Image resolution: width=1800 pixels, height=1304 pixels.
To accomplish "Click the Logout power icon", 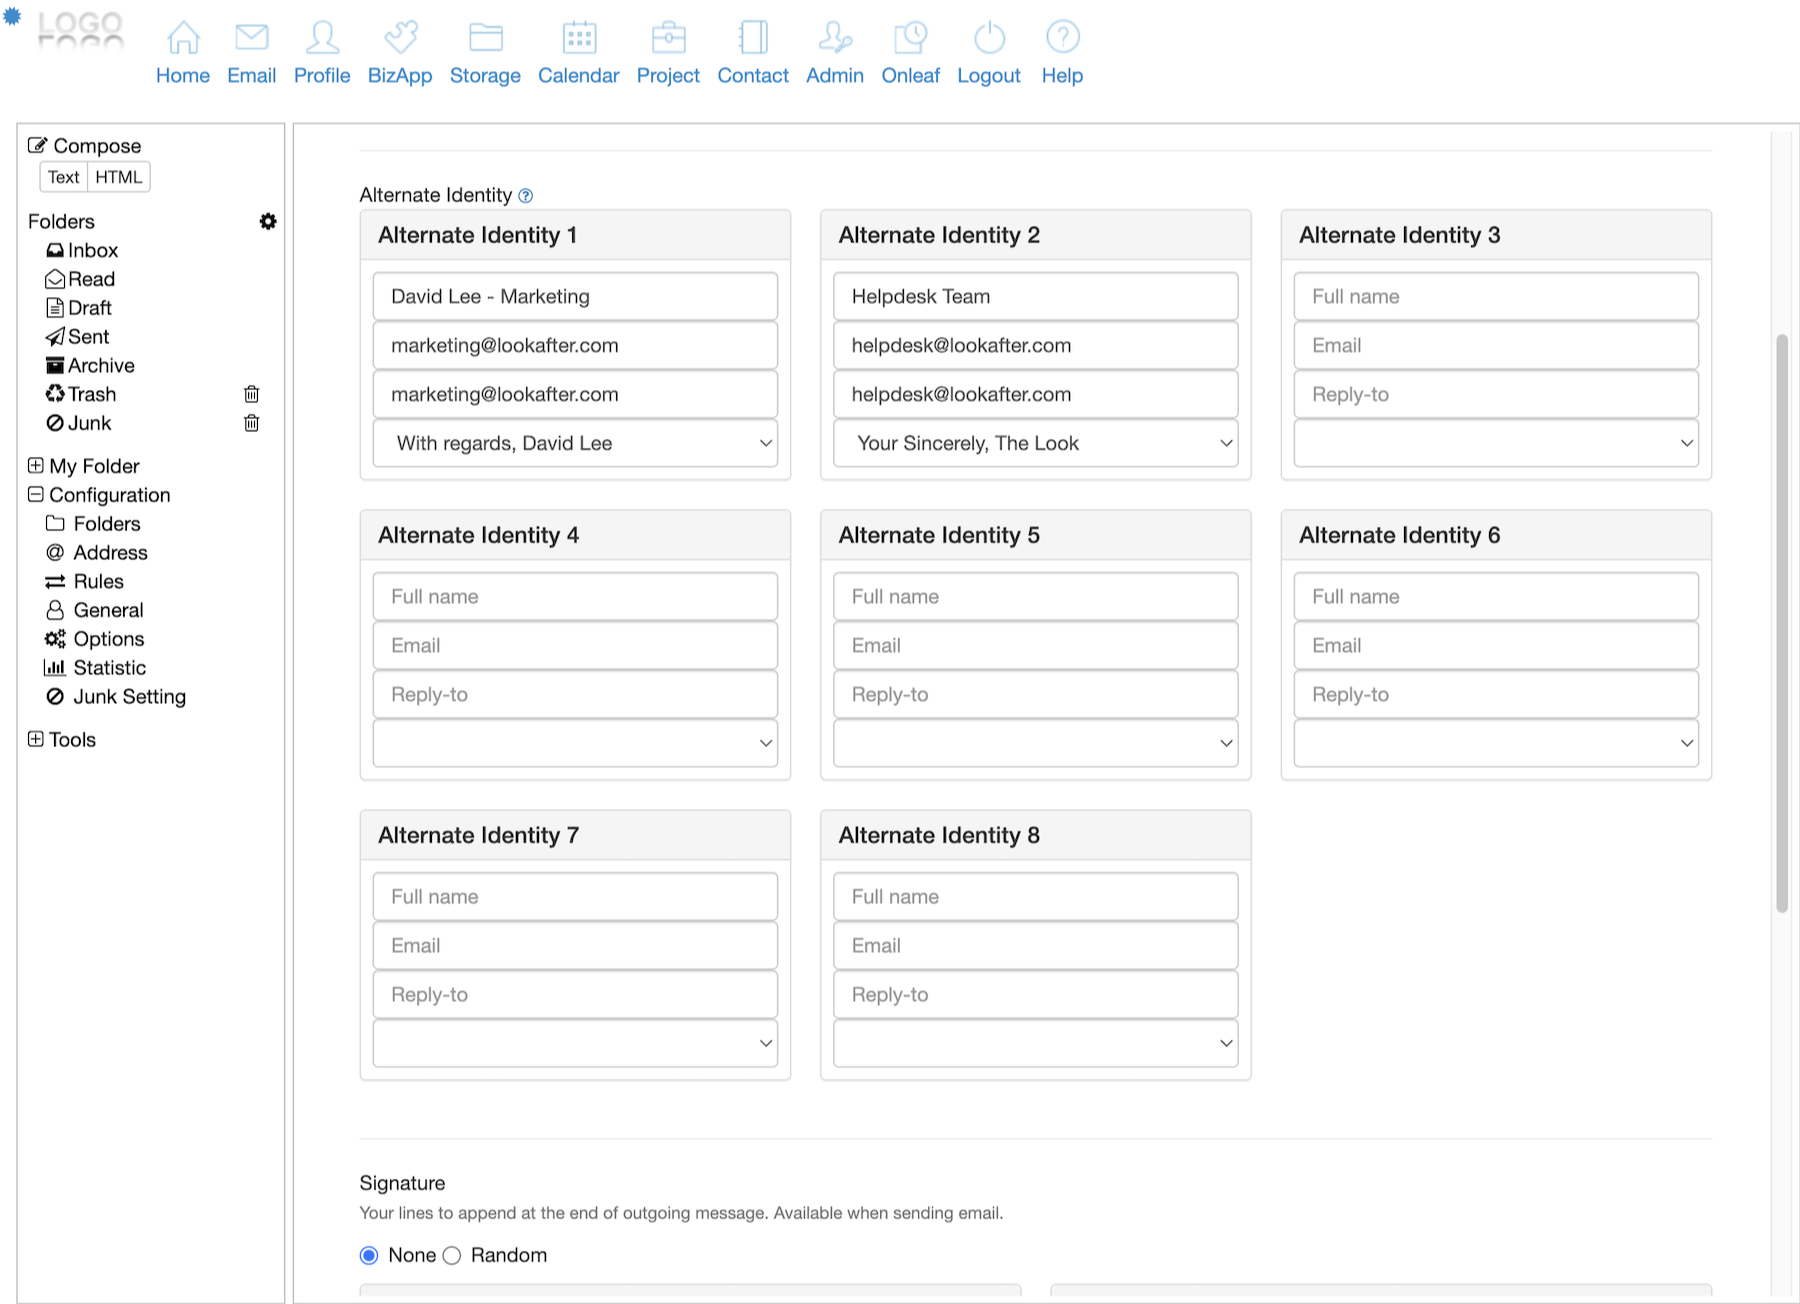I will coord(988,38).
